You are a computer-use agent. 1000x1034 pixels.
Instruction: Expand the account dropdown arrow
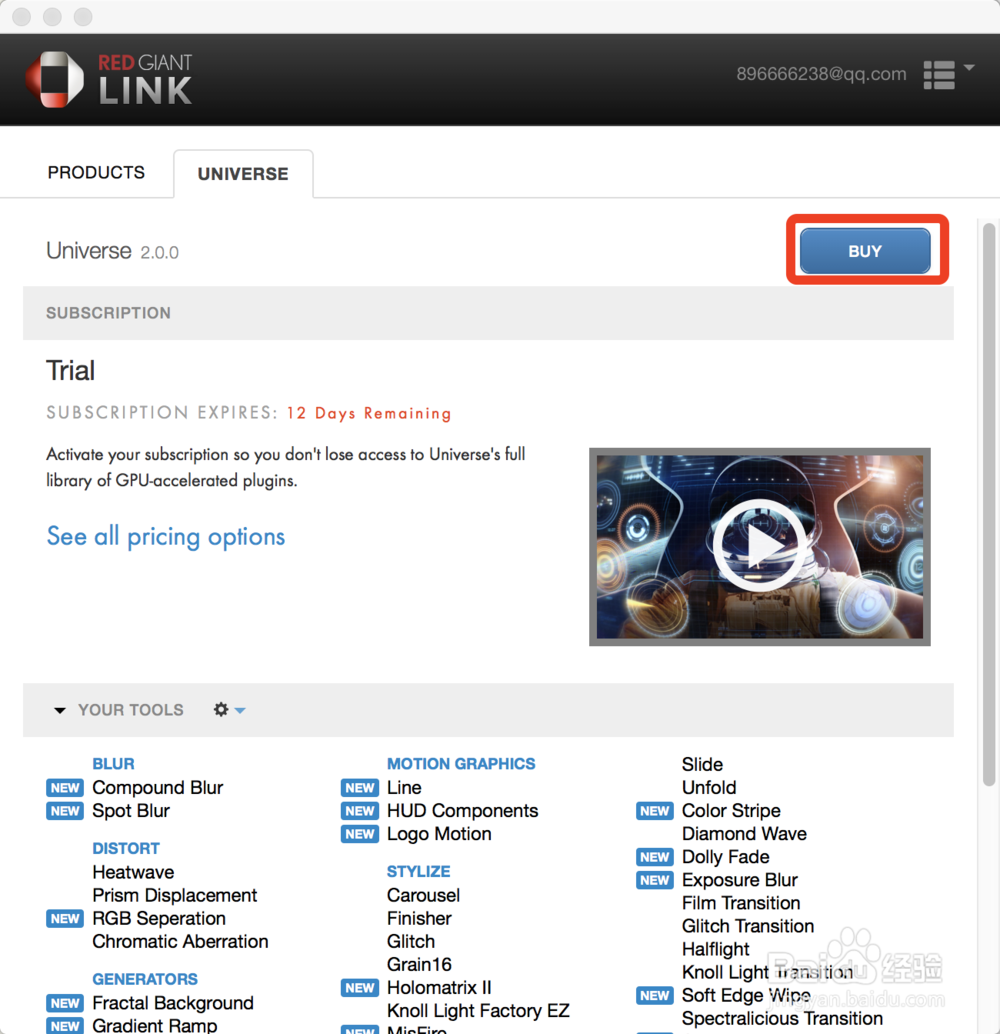point(969,67)
